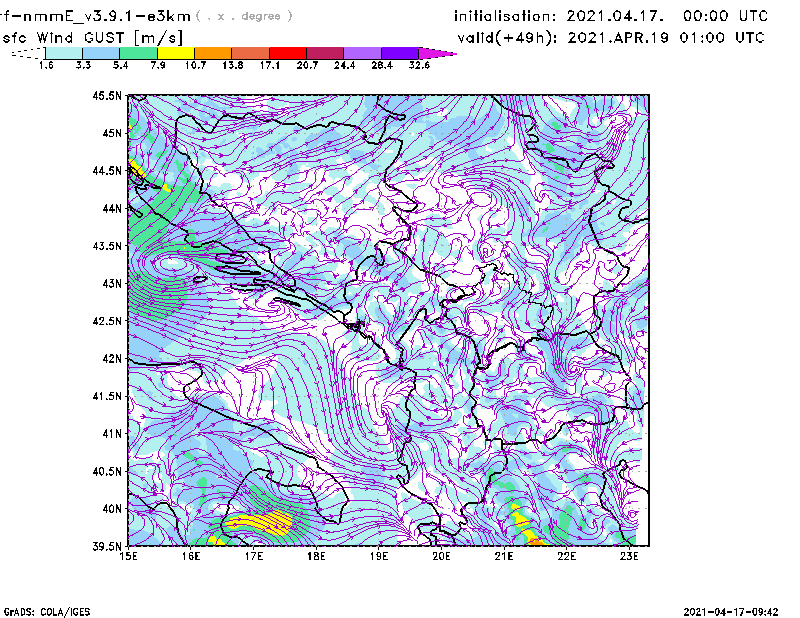Click the light cyan 1.6–3.3 legend swatch
The width and height of the screenshot is (800, 618).
(64, 53)
